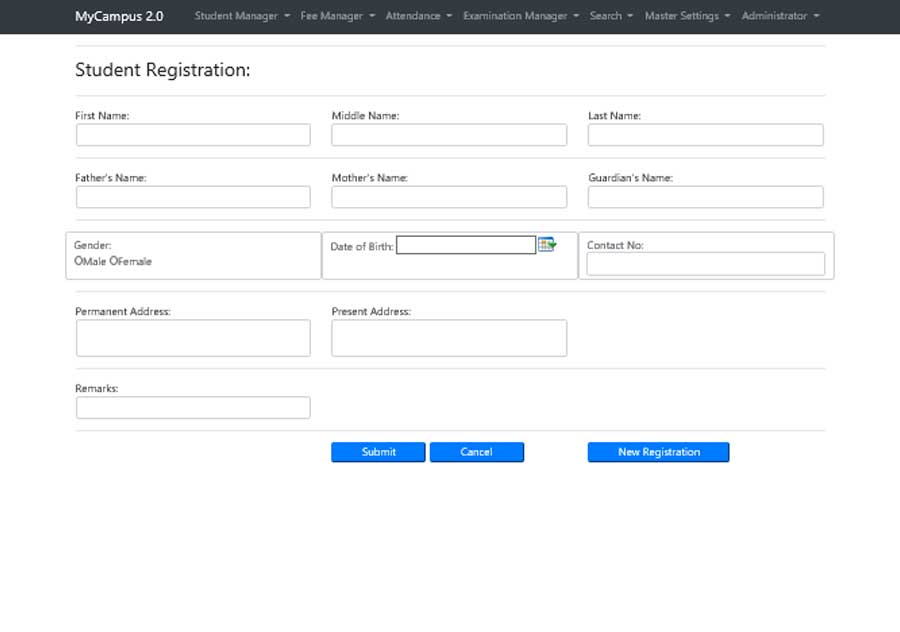Expand the Student Manager dropdown menu
This screenshot has width=900, height=632.
point(242,16)
